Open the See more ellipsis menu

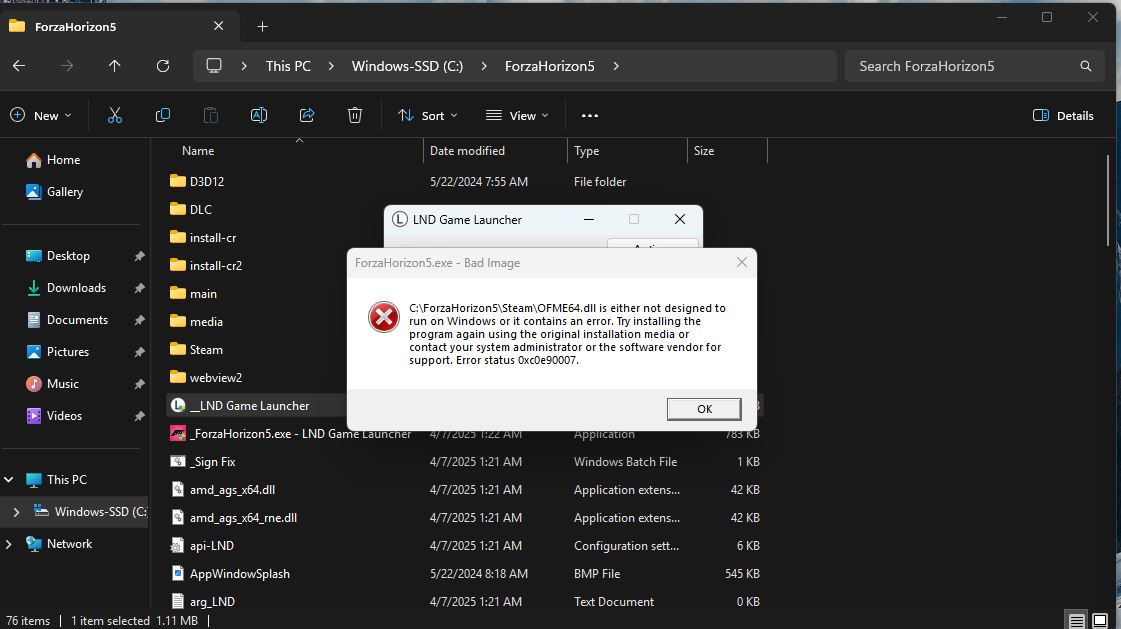(590, 115)
